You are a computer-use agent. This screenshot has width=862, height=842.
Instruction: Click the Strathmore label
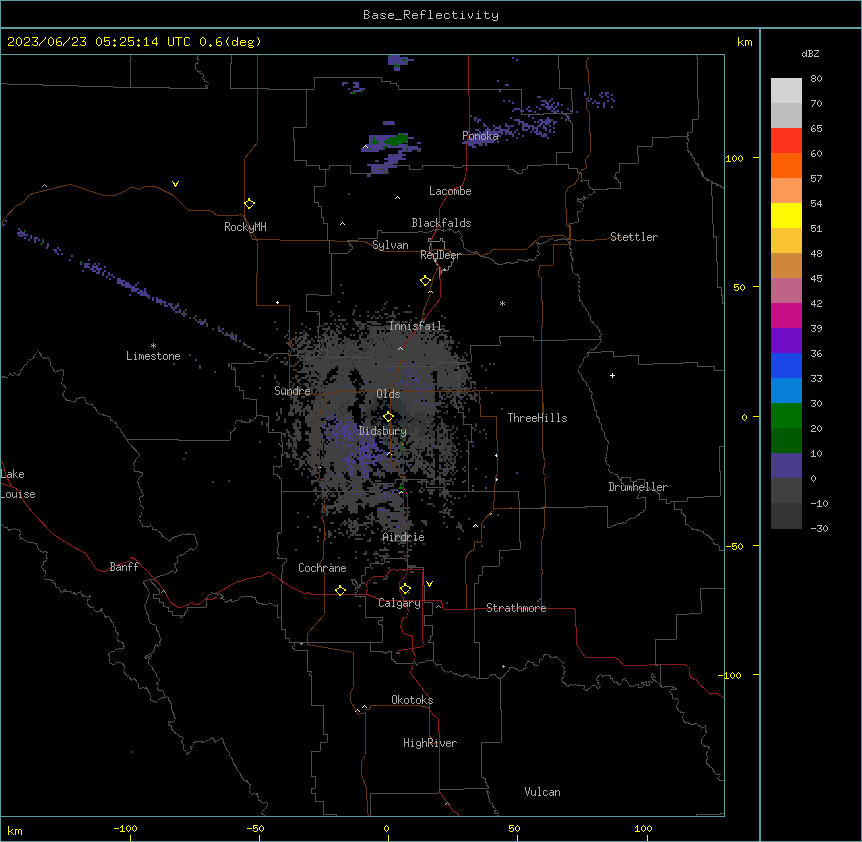point(516,608)
